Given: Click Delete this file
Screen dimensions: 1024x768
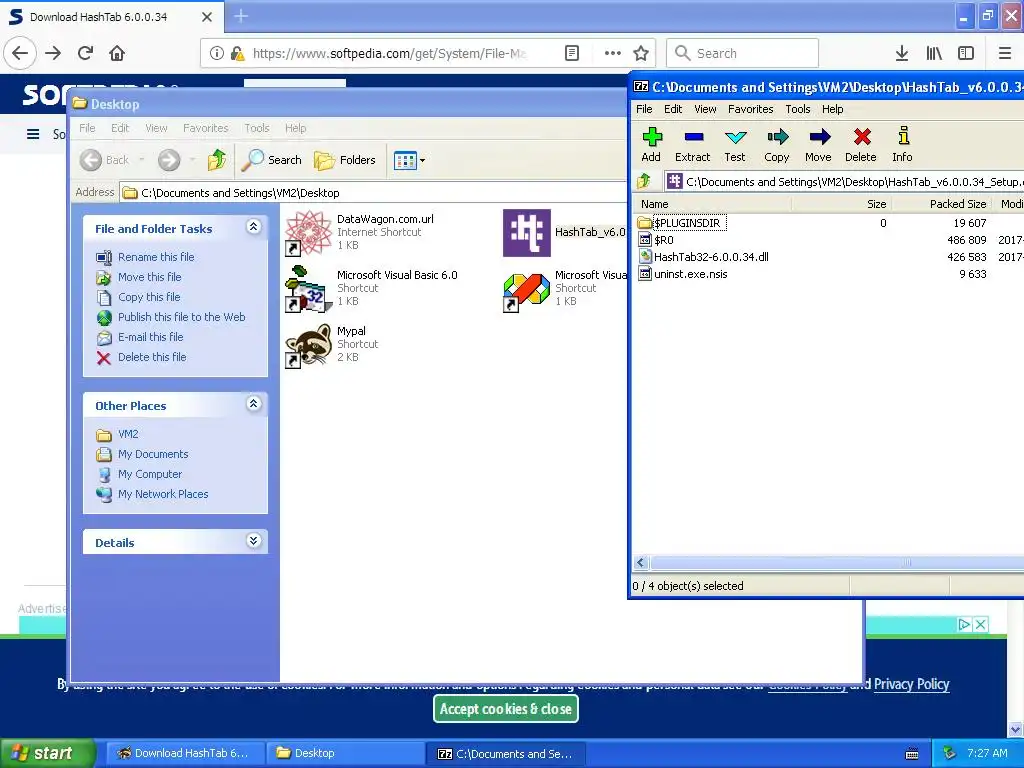Looking at the screenshot, I should point(152,357).
